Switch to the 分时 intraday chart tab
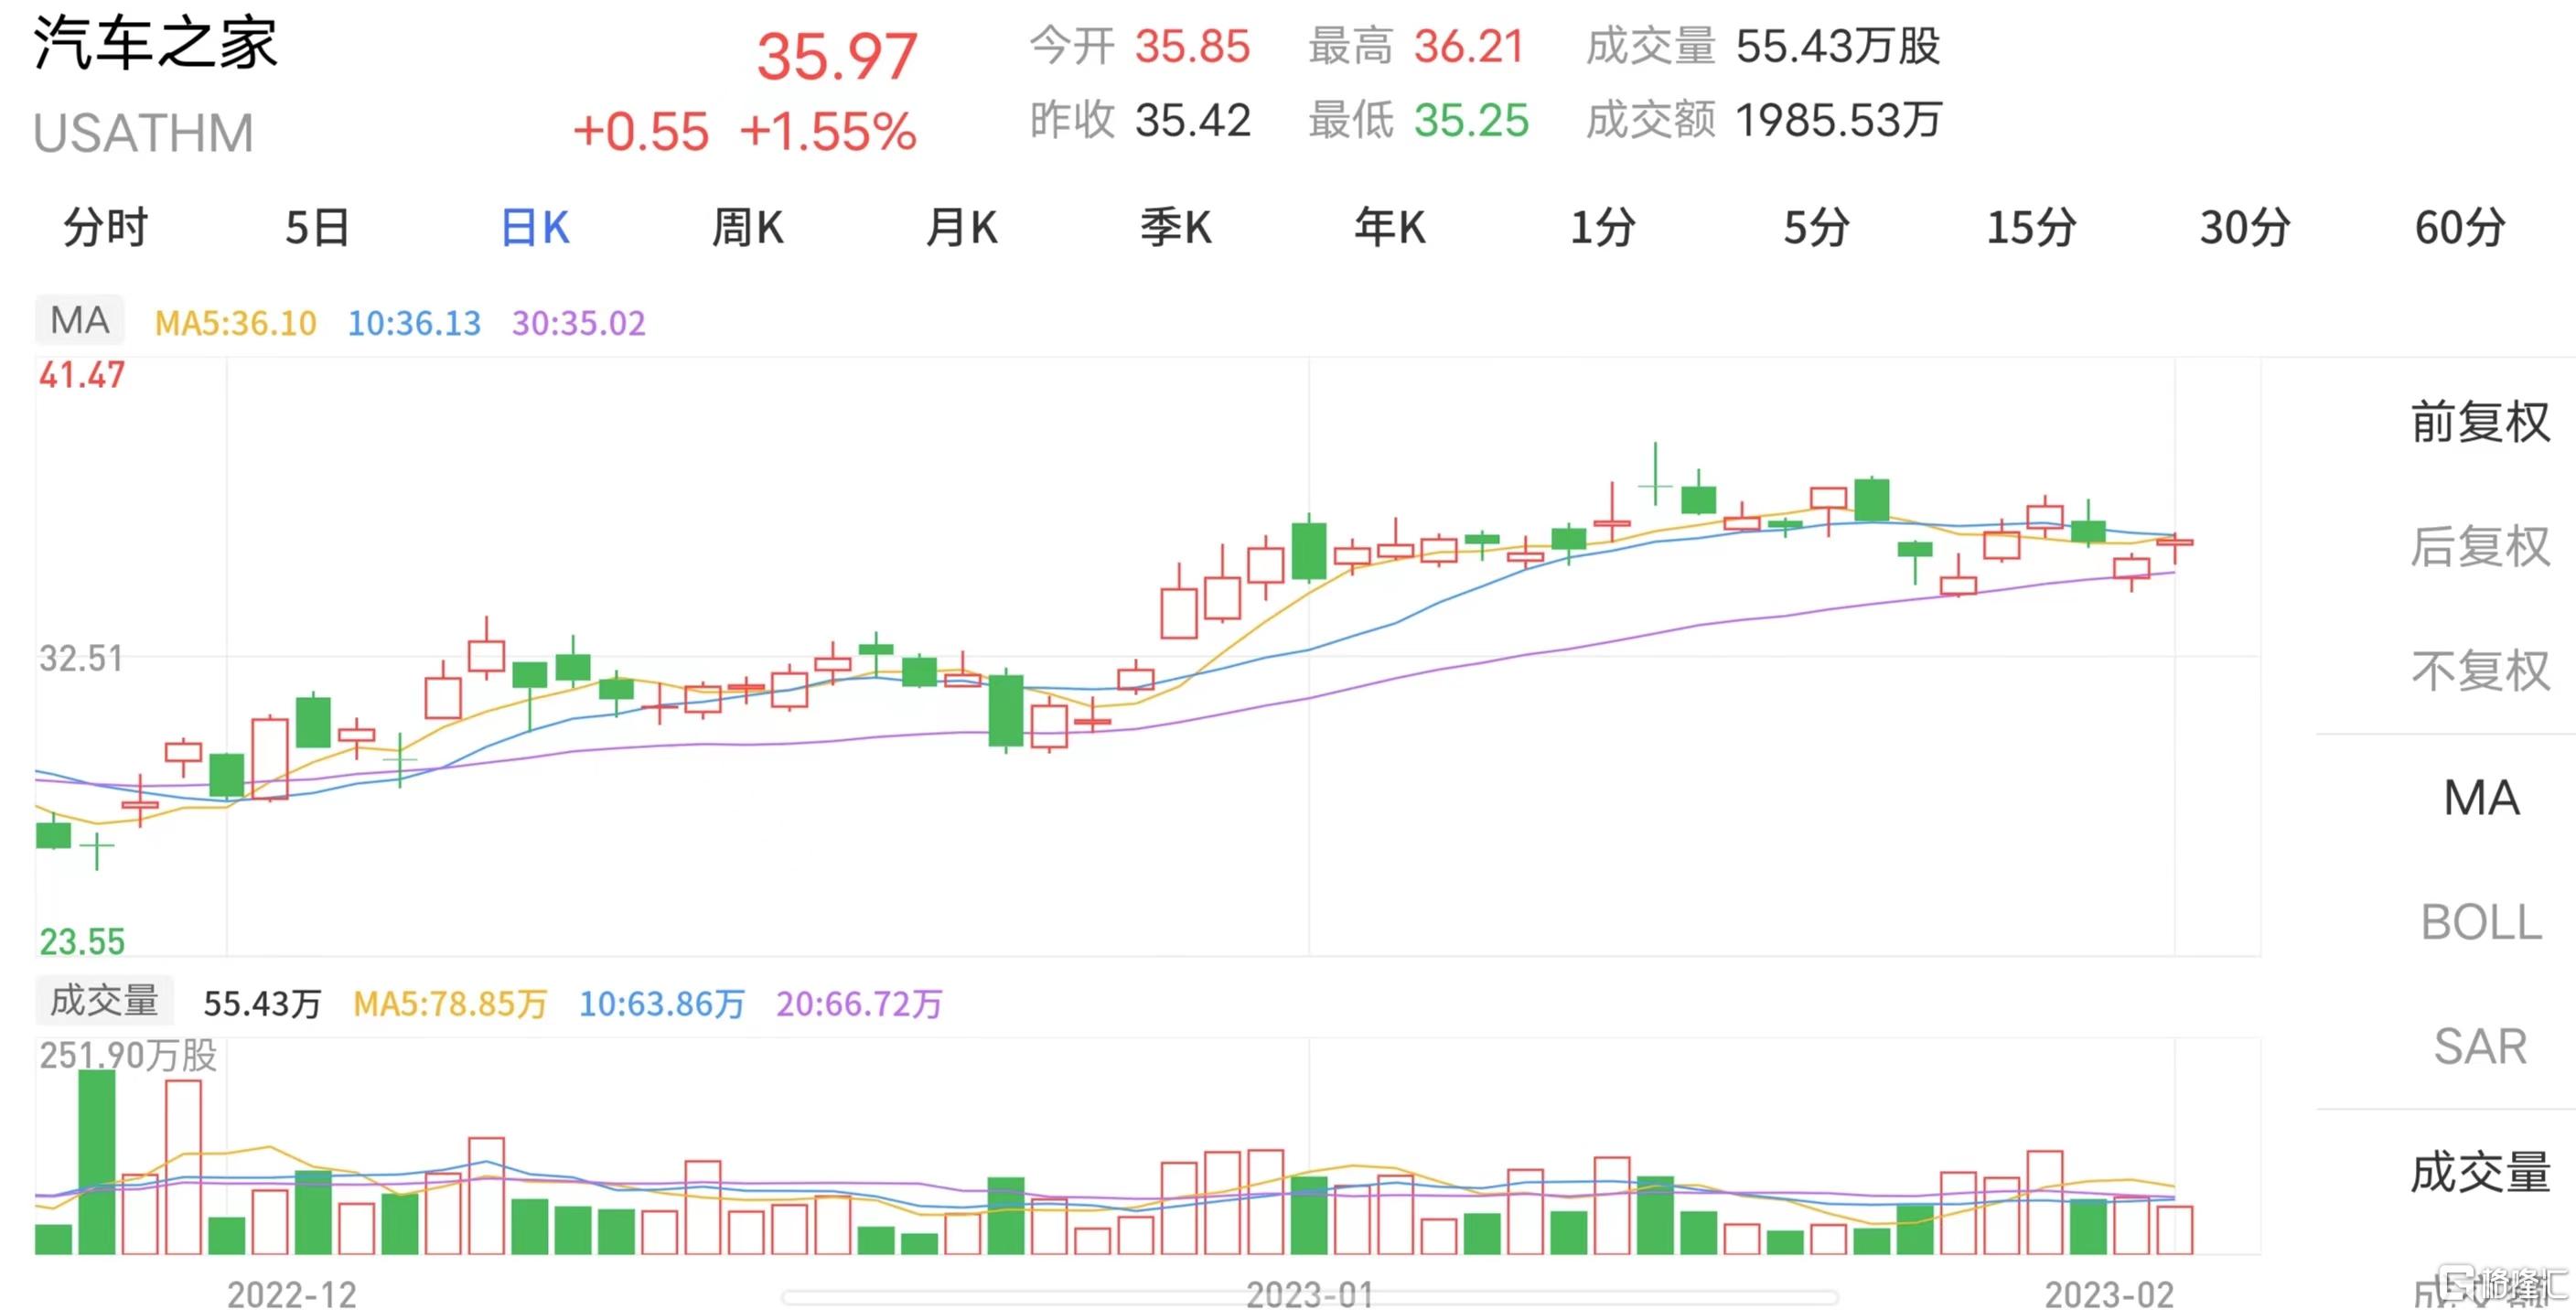This screenshot has width=2576, height=1310. pos(106,228)
